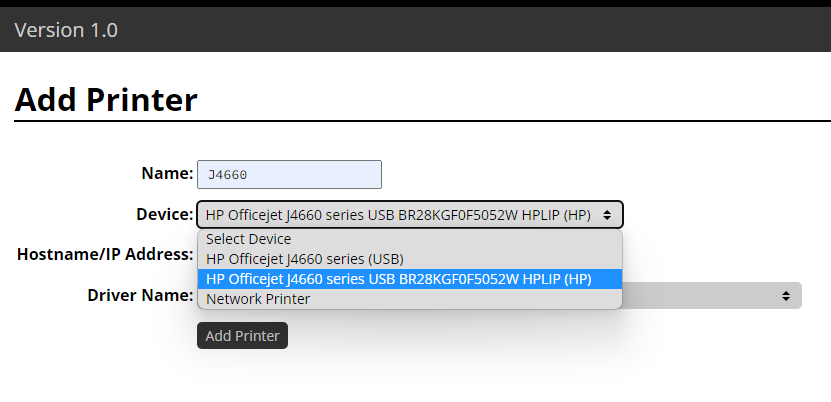Click the 'Add Printer' page heading
Screen dimensions: 831x402
coord(106,99)
